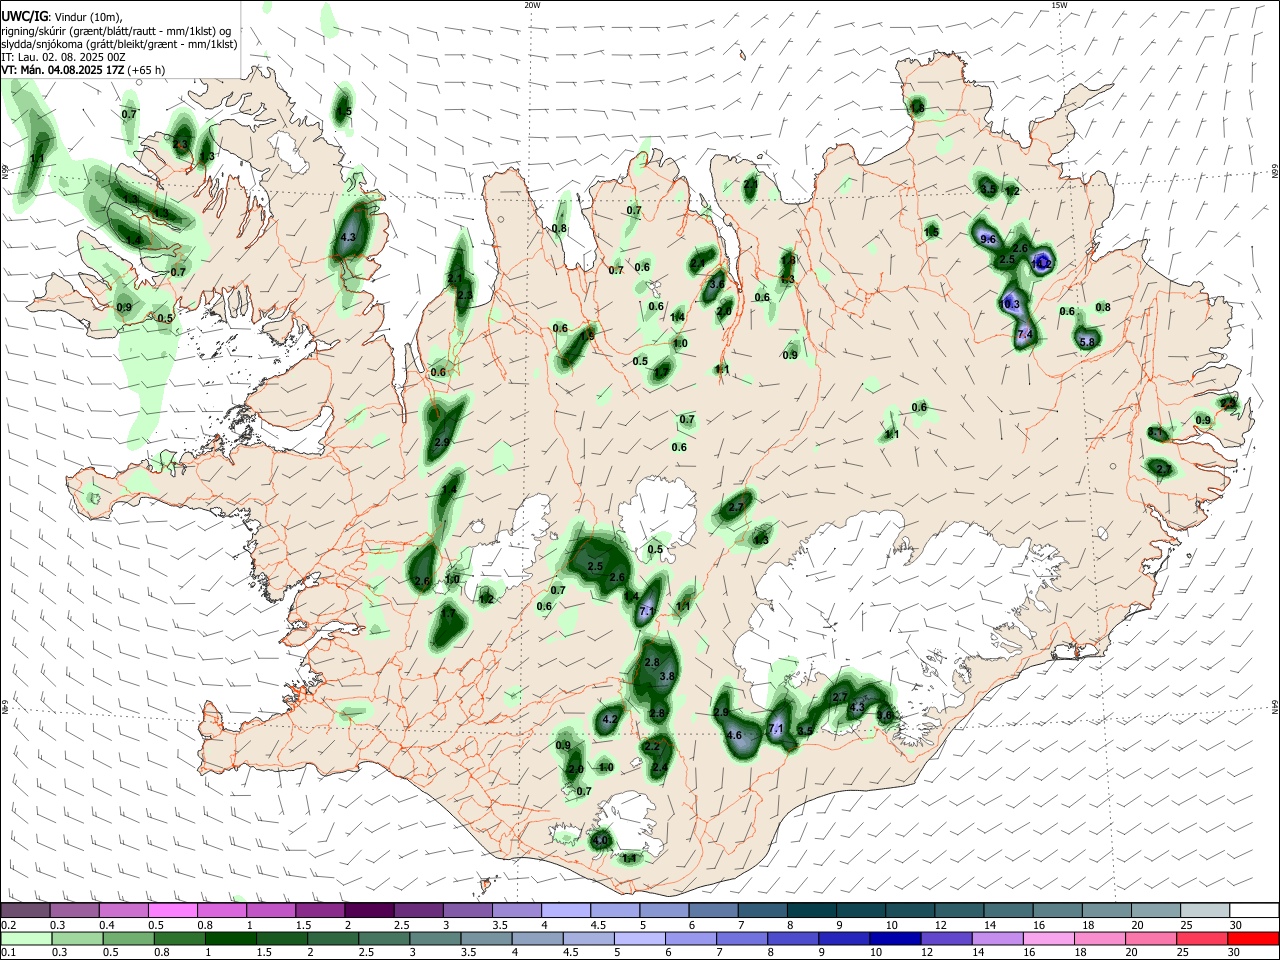Click the 4.6 precipitation value on the map
This screenshot has width=1280, height=960.
click(734, 735)
